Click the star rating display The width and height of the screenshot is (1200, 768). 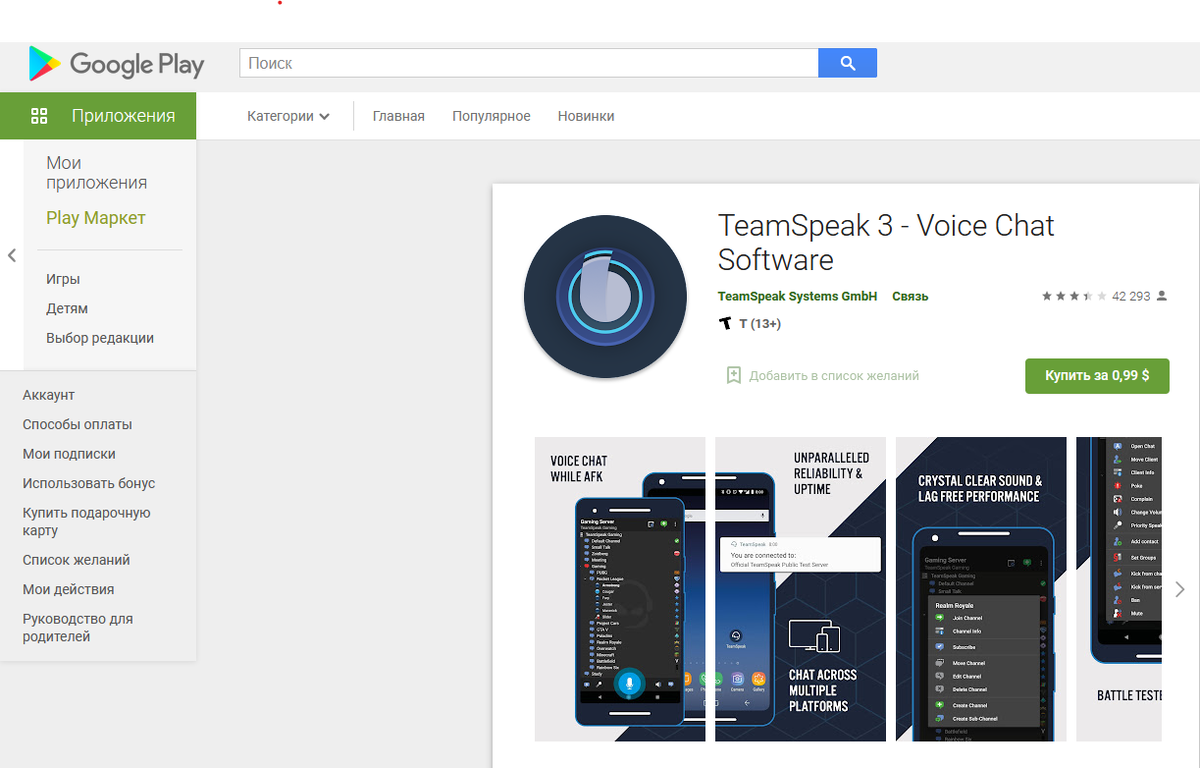click(x=1074, y=296)
